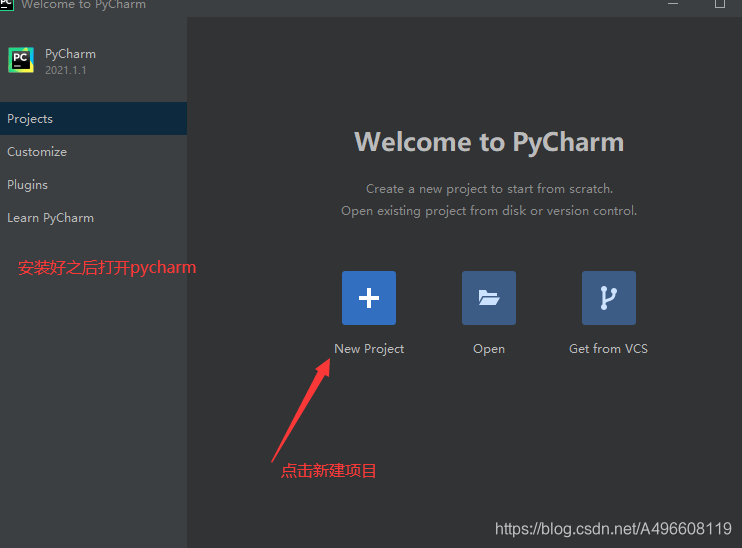Screen dimensions: 742x548
Task: Click the Get from VCS label
Action: click(x=608, y=349)
